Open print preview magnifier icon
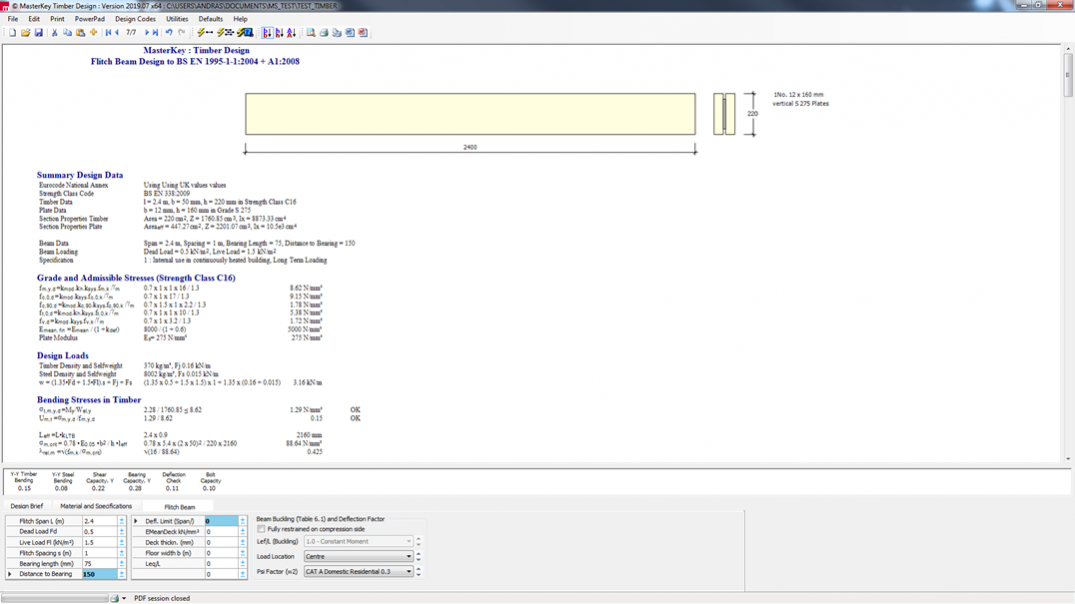Viewport: 1075px width, 604px height. tap(311, 33)
